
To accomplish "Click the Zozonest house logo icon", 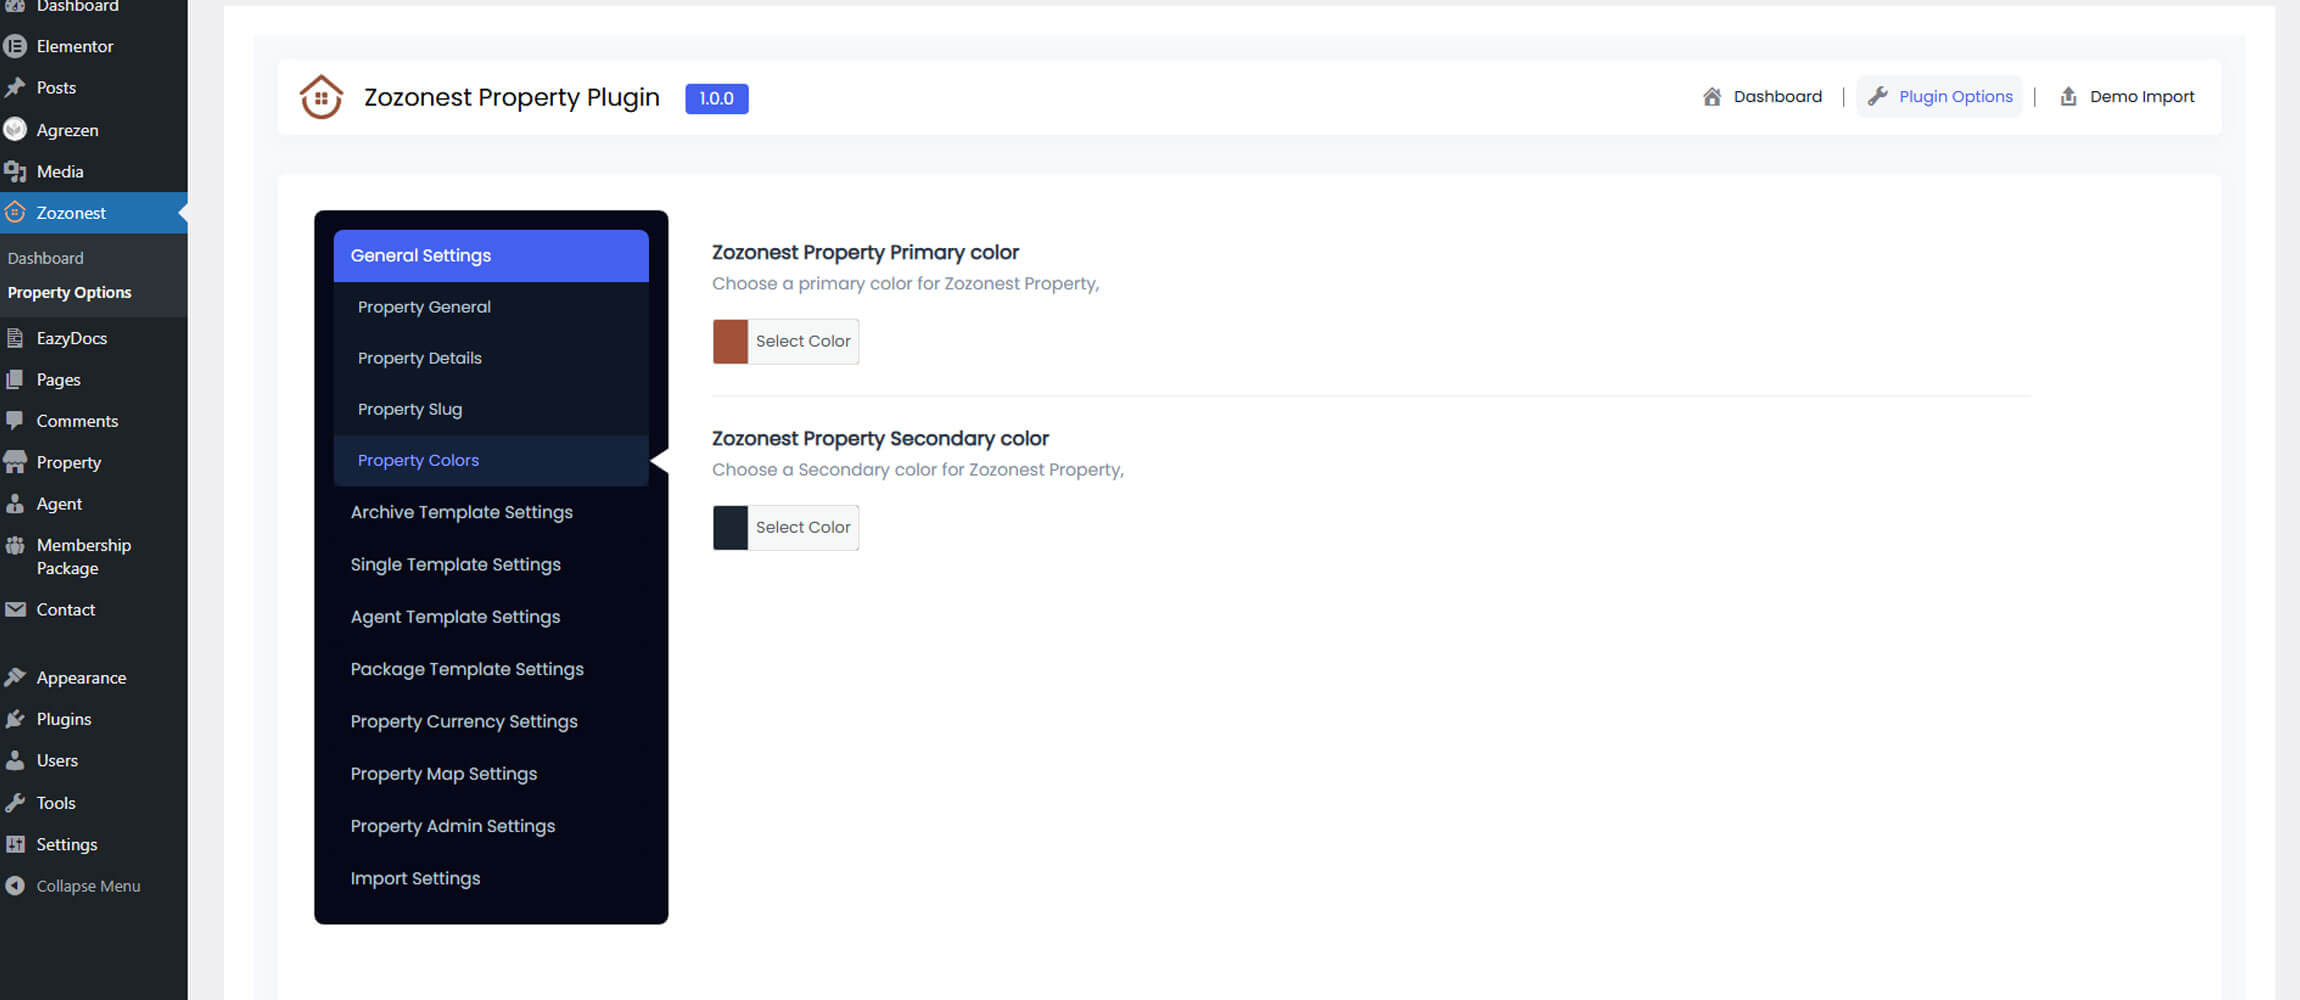I will click(321, 97).
